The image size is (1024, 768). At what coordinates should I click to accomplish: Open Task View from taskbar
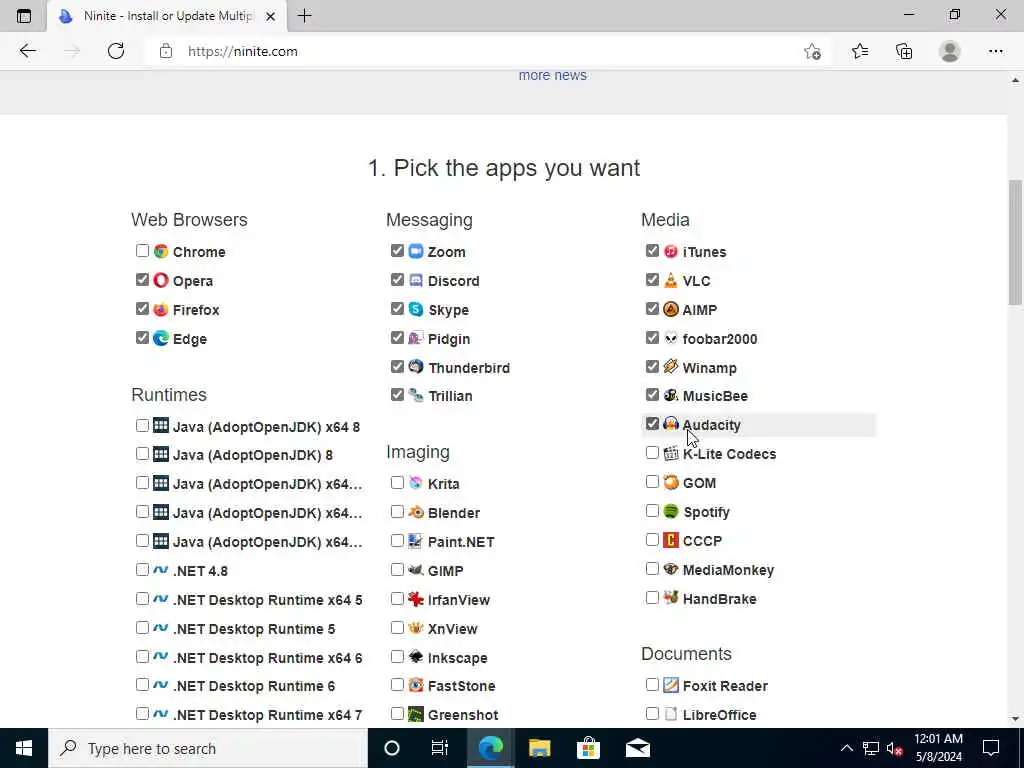tap(440, 748)
